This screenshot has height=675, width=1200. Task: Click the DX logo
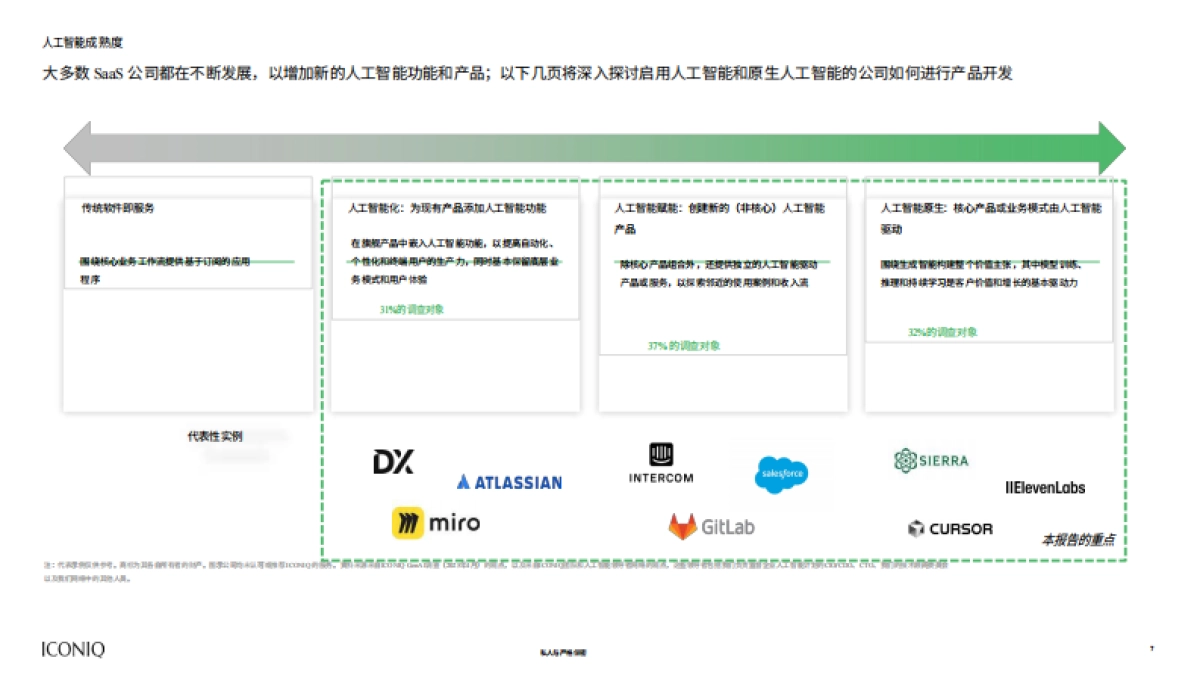click(393, 461)
